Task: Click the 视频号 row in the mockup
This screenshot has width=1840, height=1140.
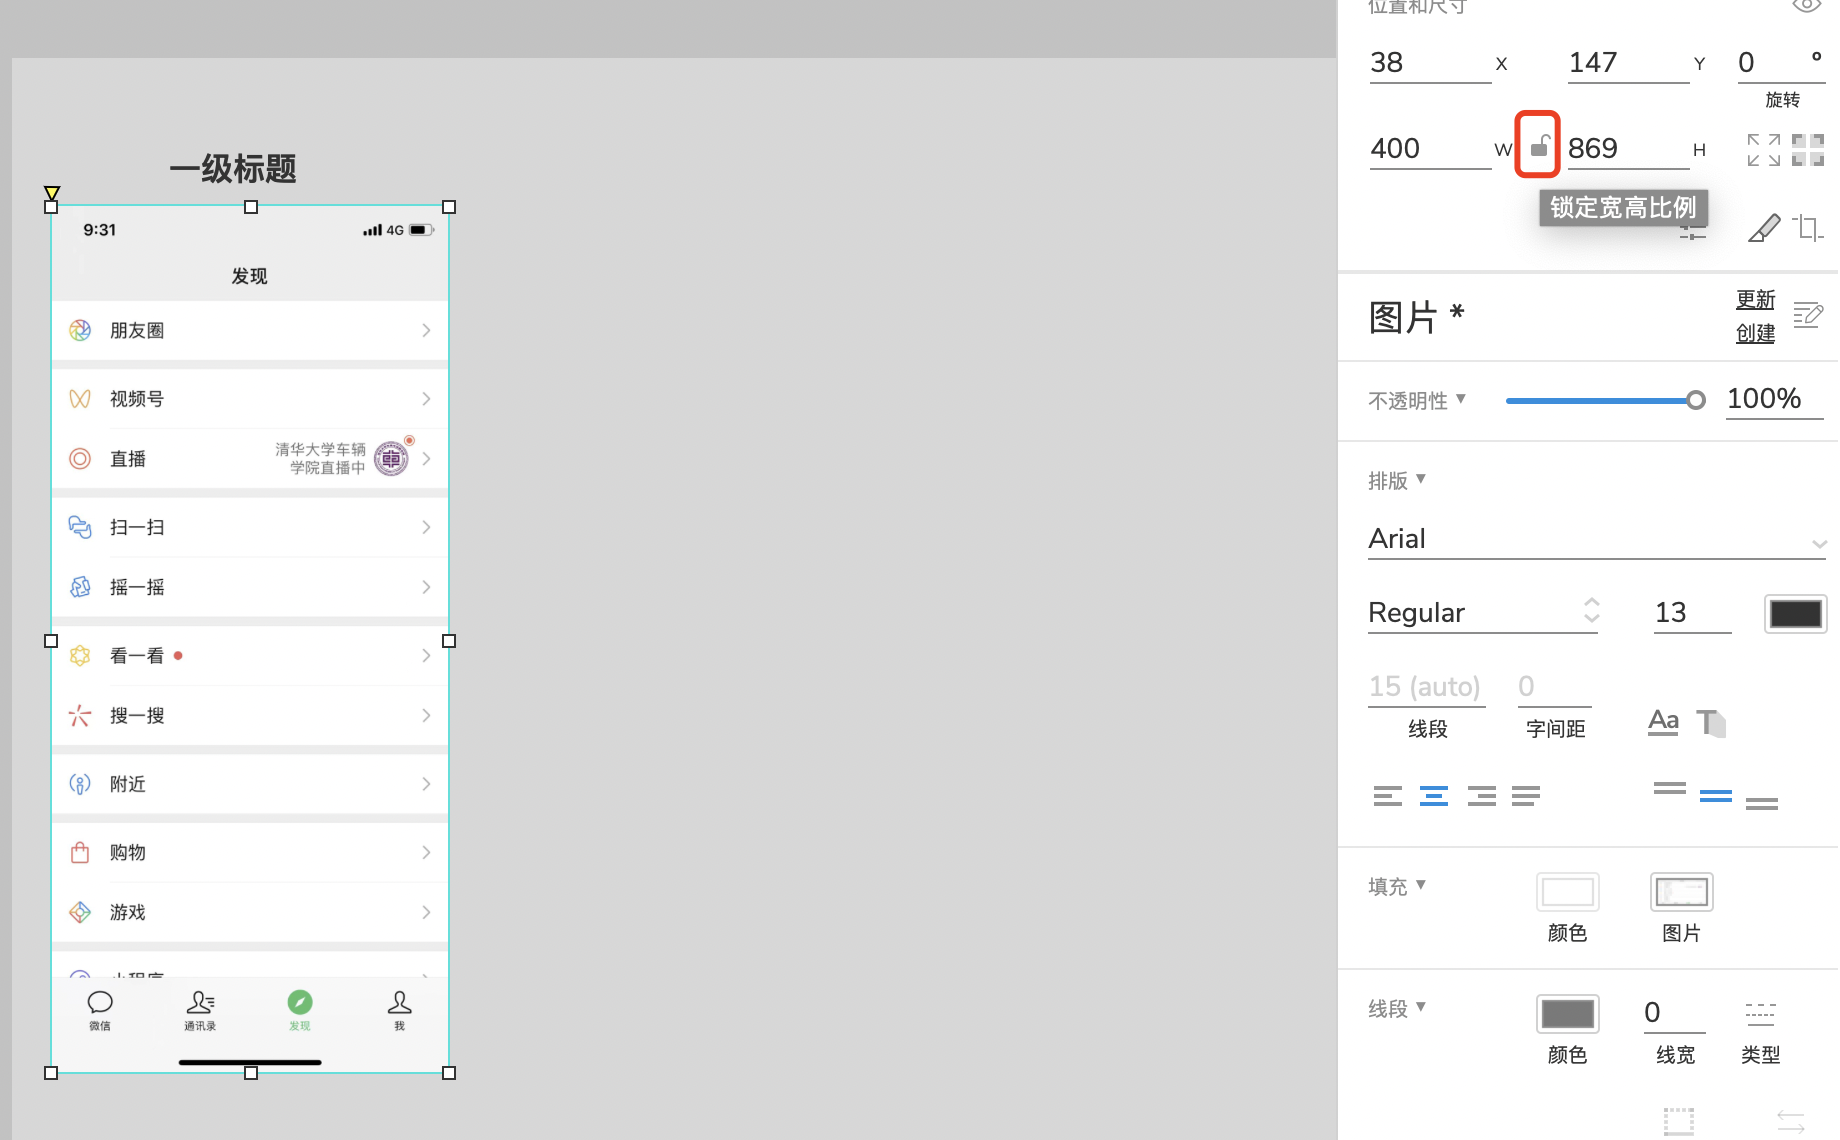Action: click(250, 399)
